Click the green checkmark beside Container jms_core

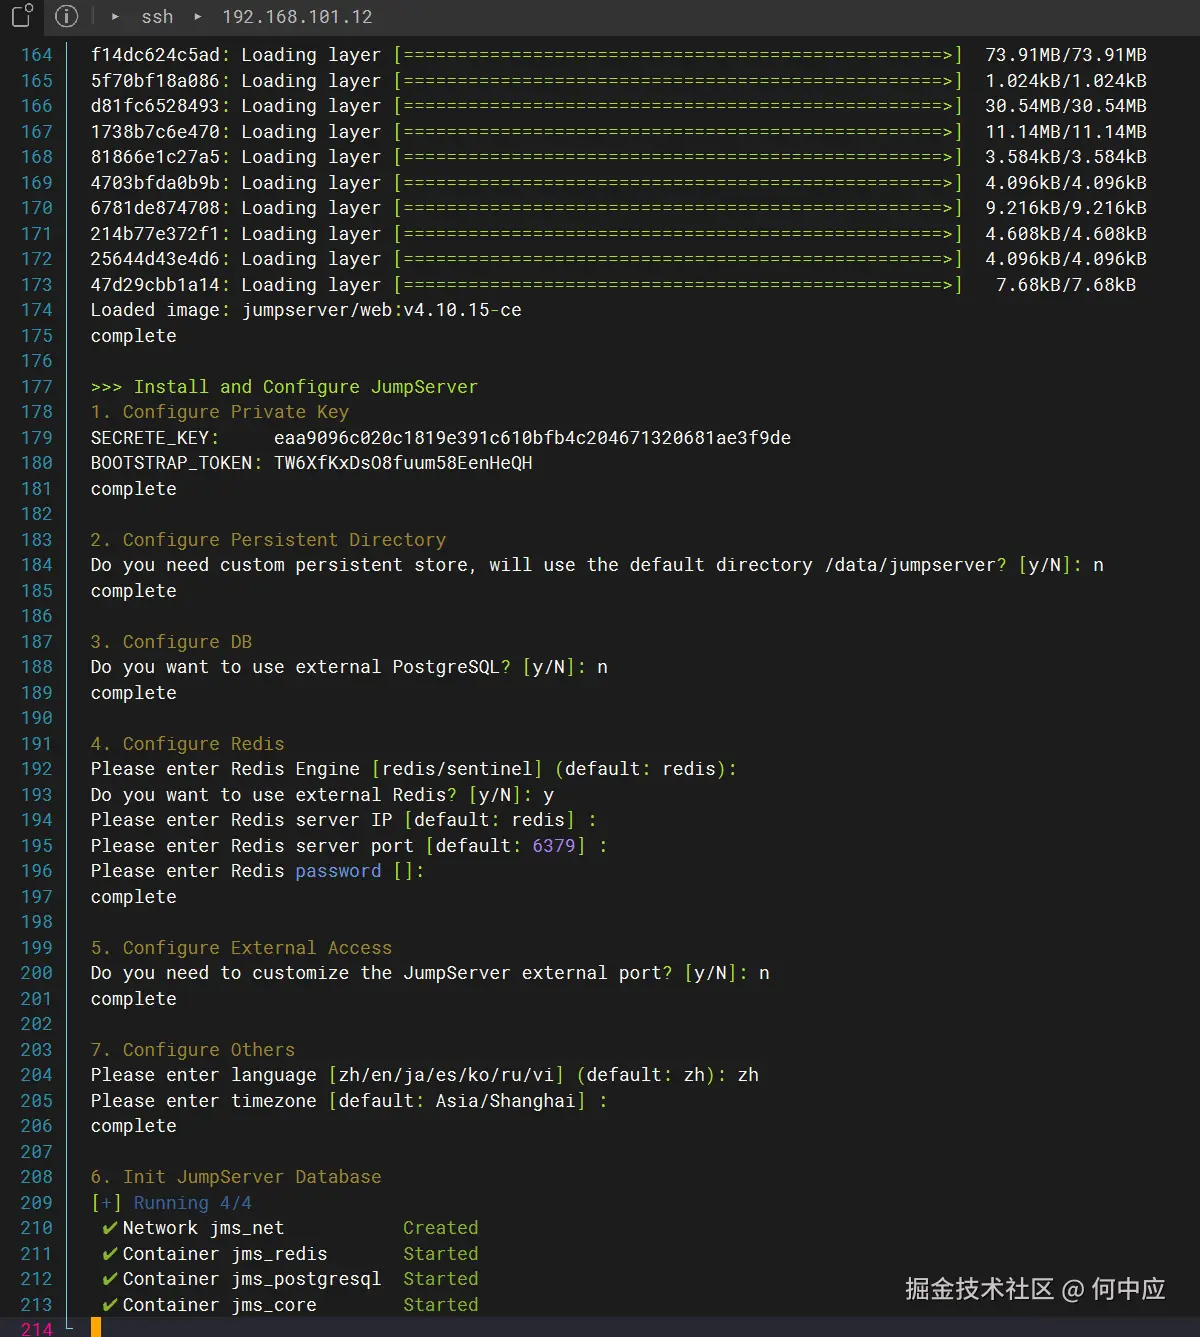point(110,1305)
